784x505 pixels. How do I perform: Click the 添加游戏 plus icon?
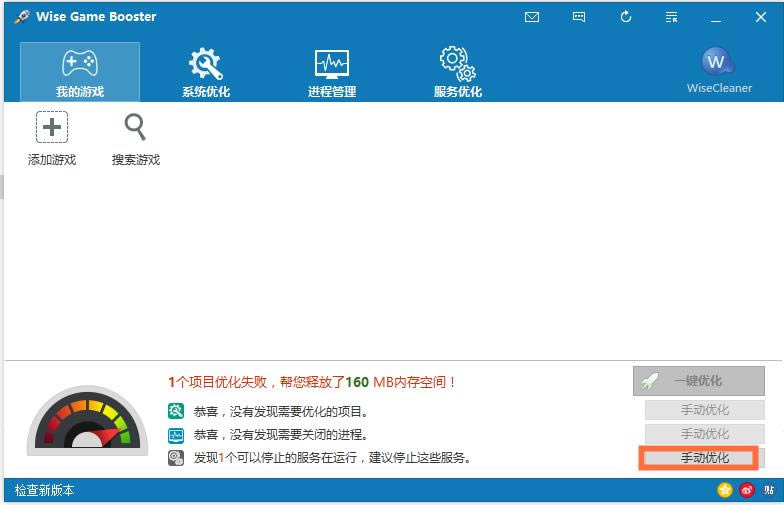click(52, 127)
